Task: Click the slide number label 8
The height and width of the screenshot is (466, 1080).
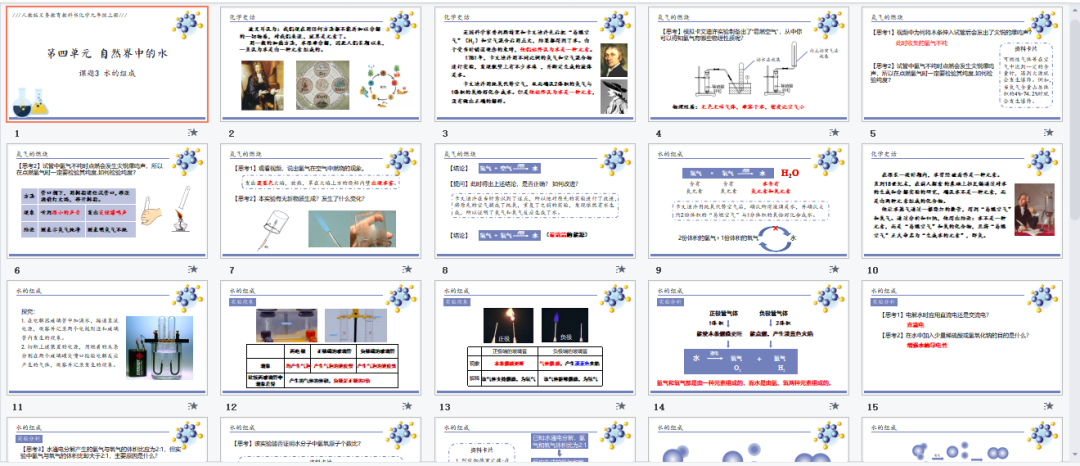Action: coord(446,271)
